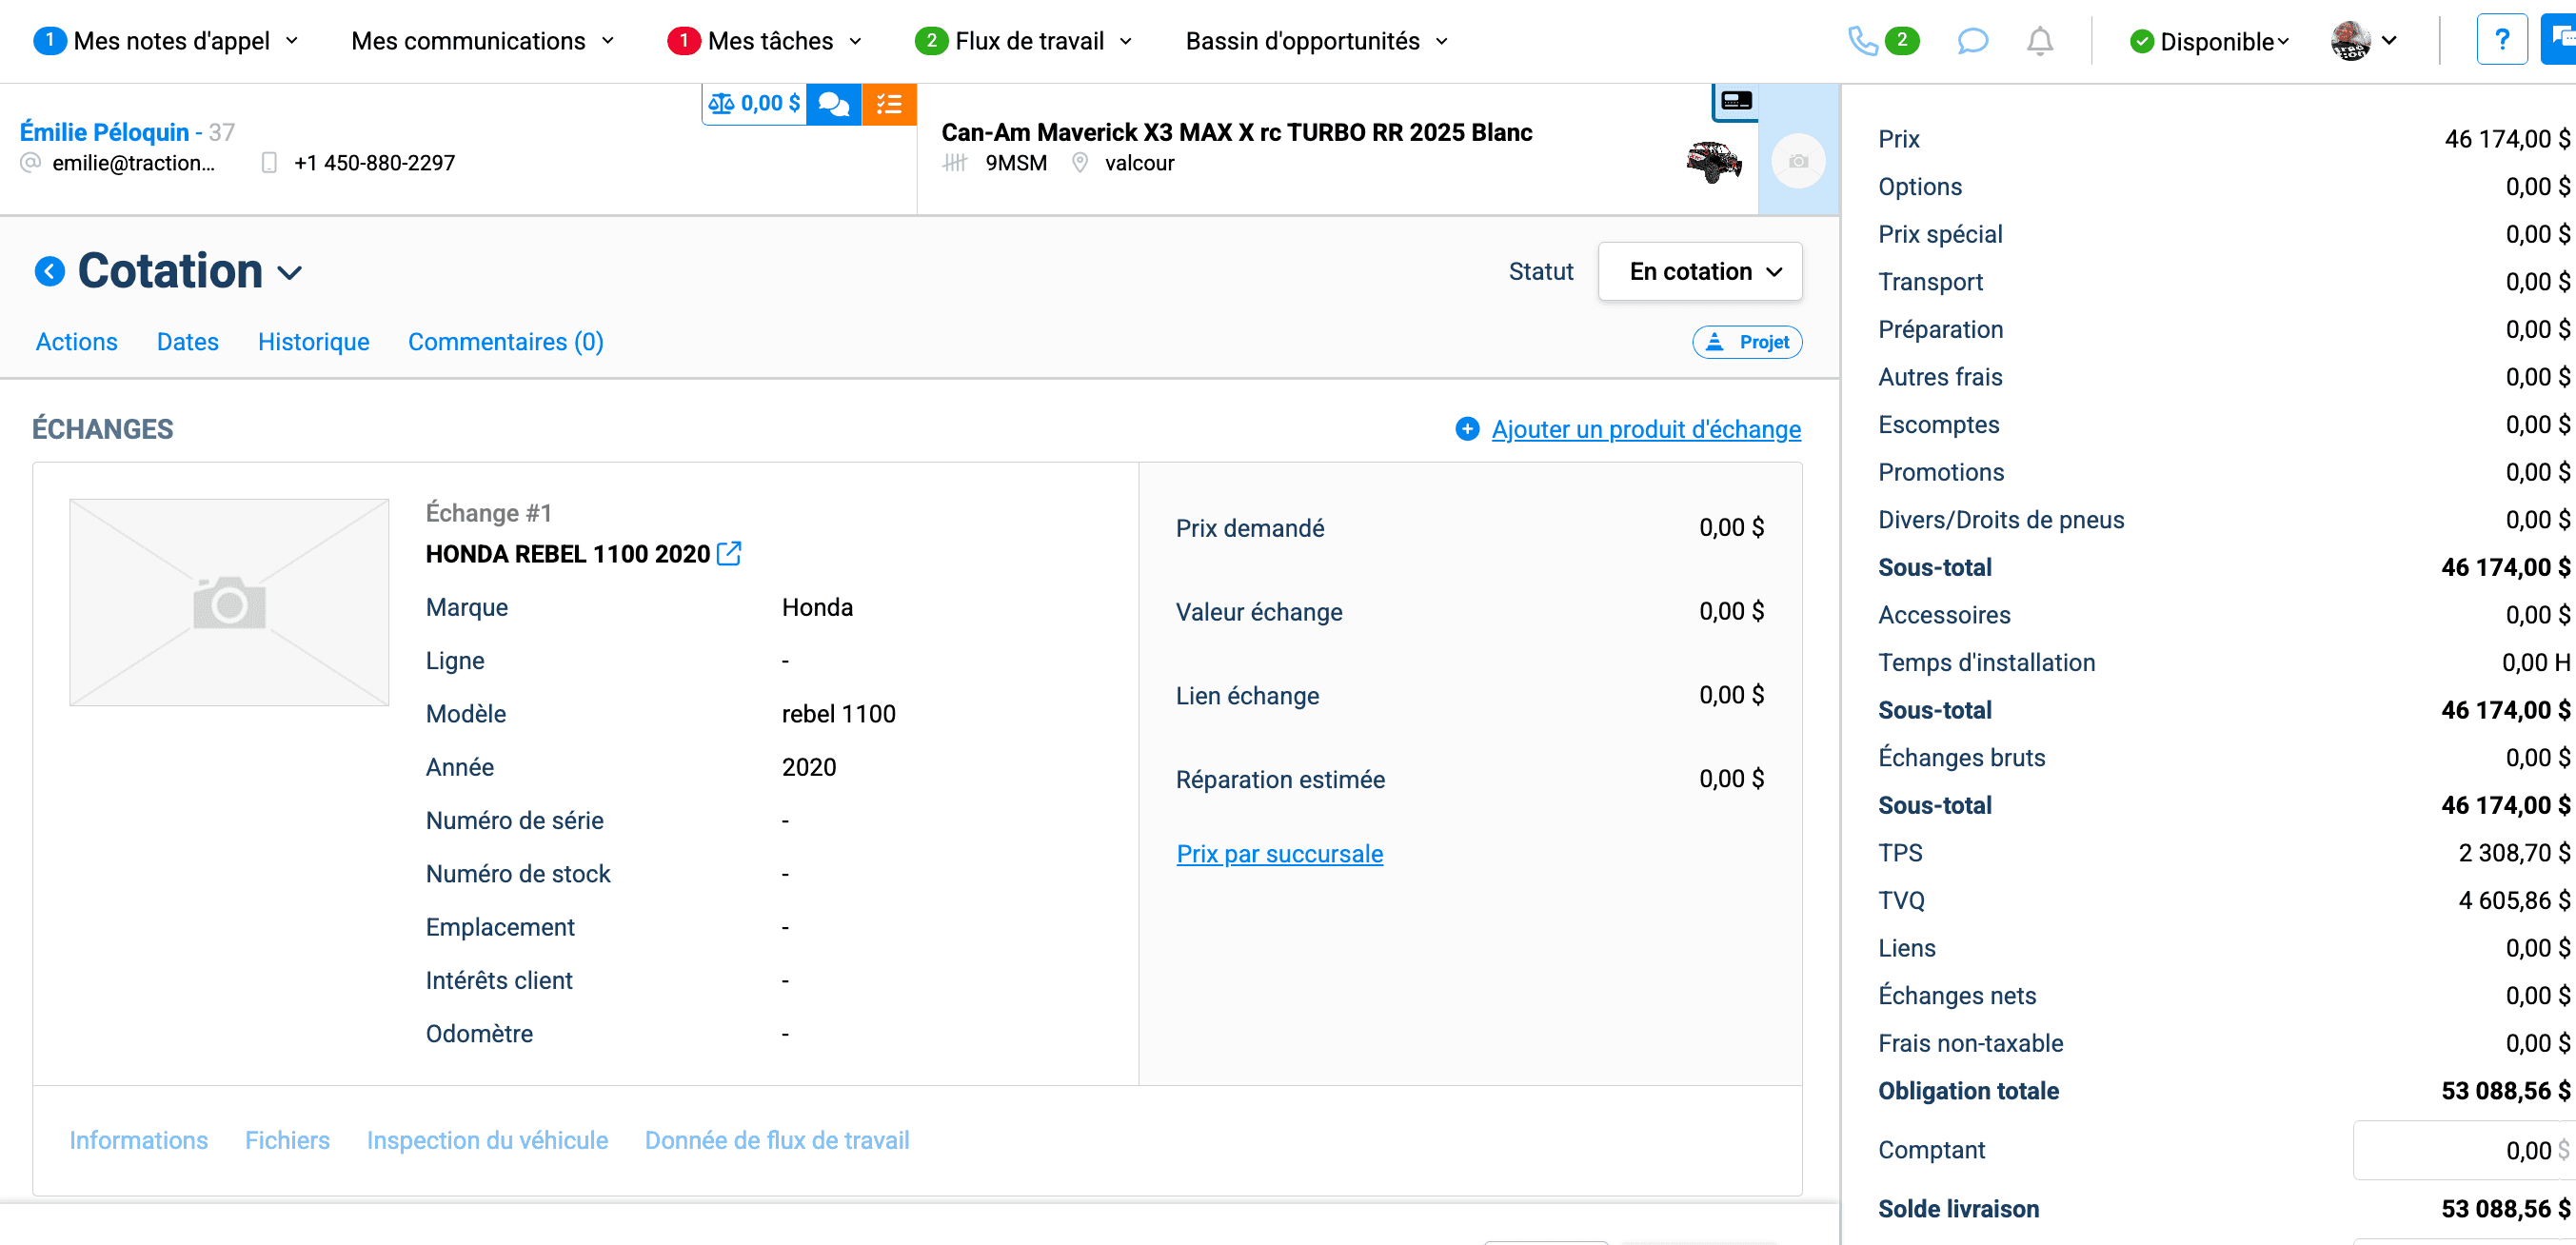Open the blue conversation bubbles button
The image size is (2576, 1245).
tap(834, 103)
